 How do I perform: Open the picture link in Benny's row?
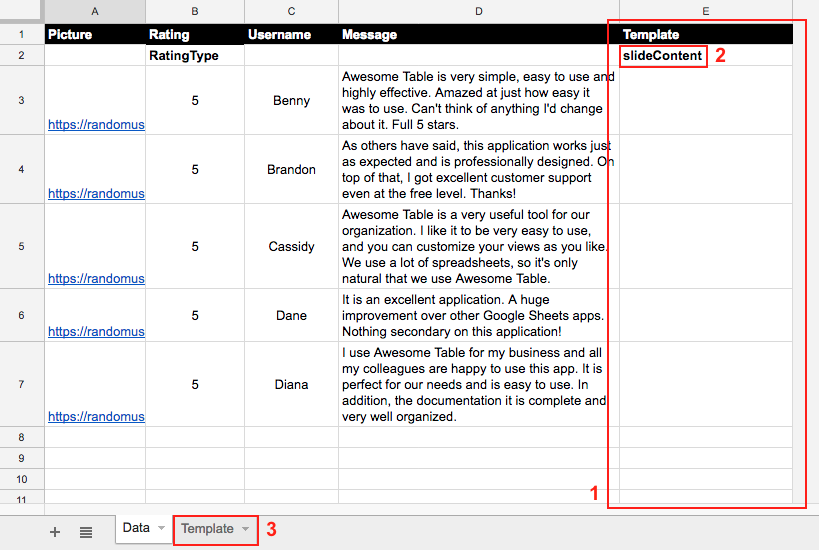(x=96, y=125)
